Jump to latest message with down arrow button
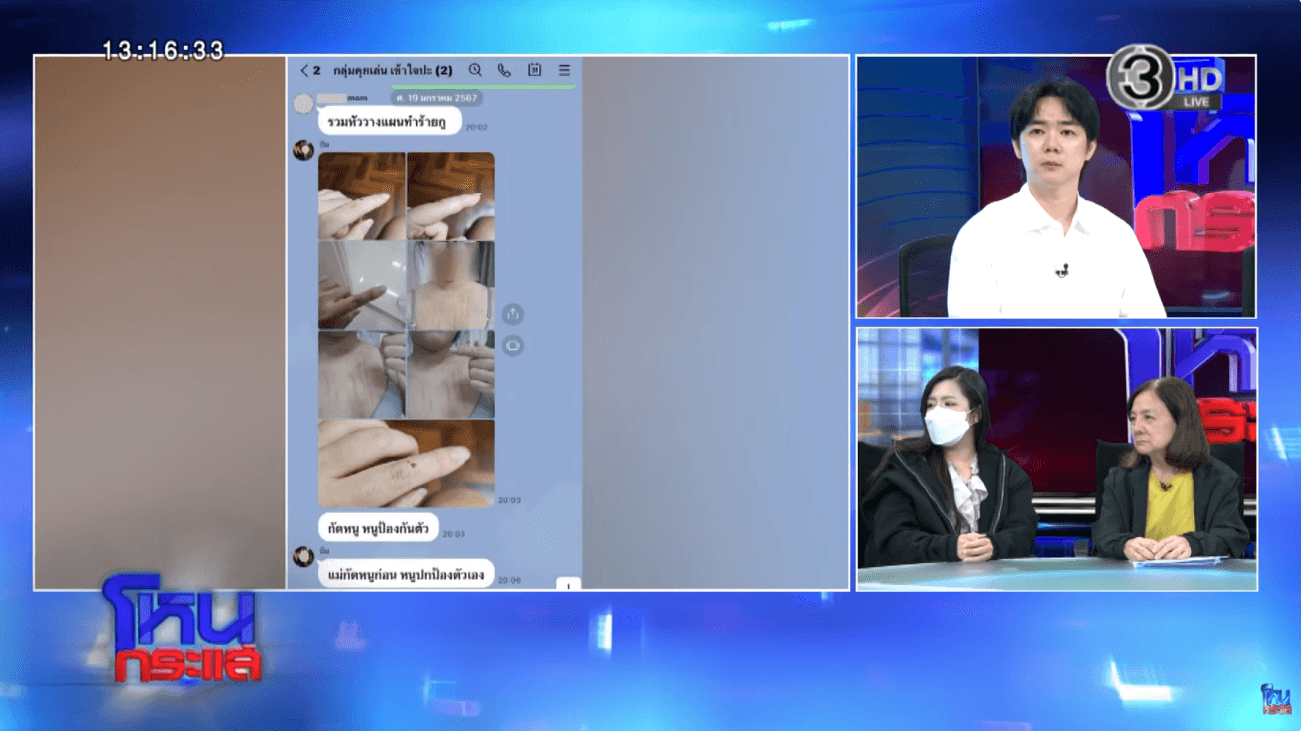This screenshot has width=1301, height=731. [568, 584]
